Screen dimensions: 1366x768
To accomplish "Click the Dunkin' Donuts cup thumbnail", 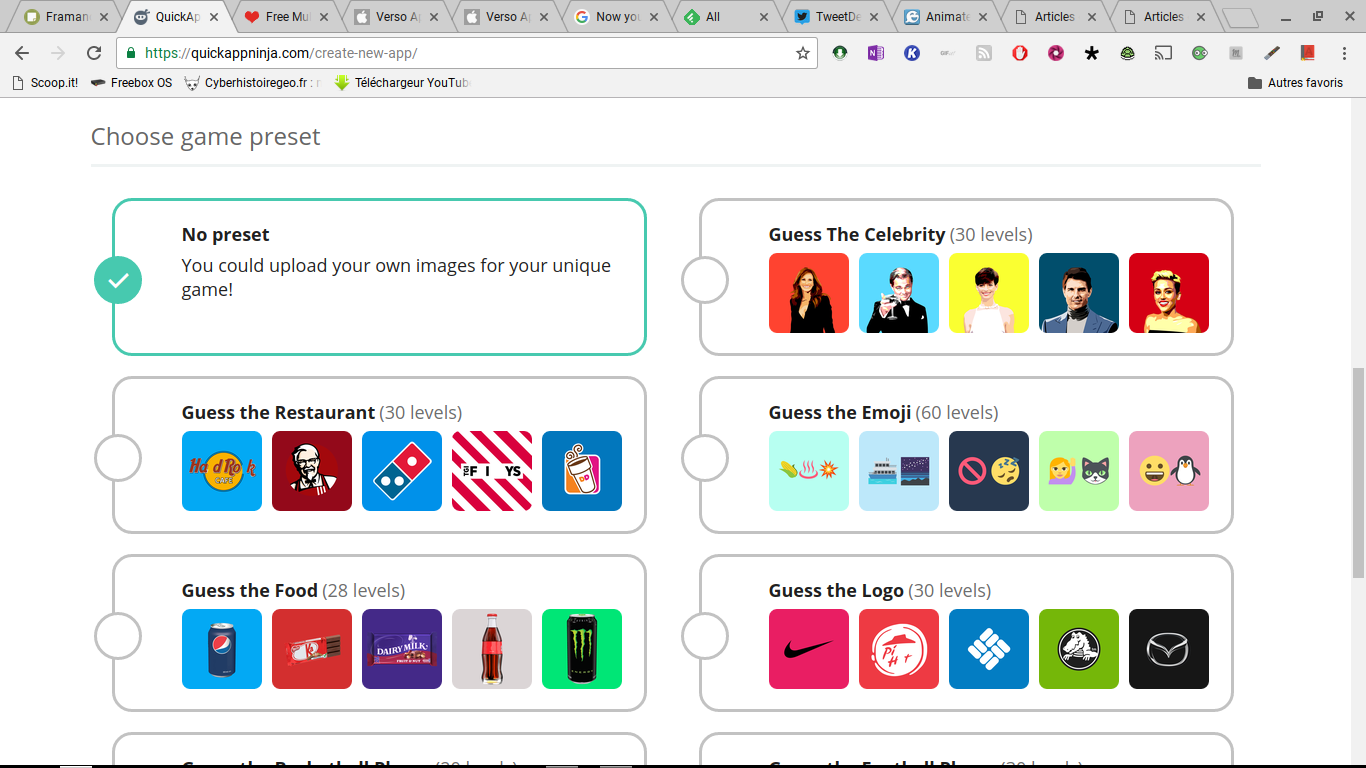I will tap(582, 471).
